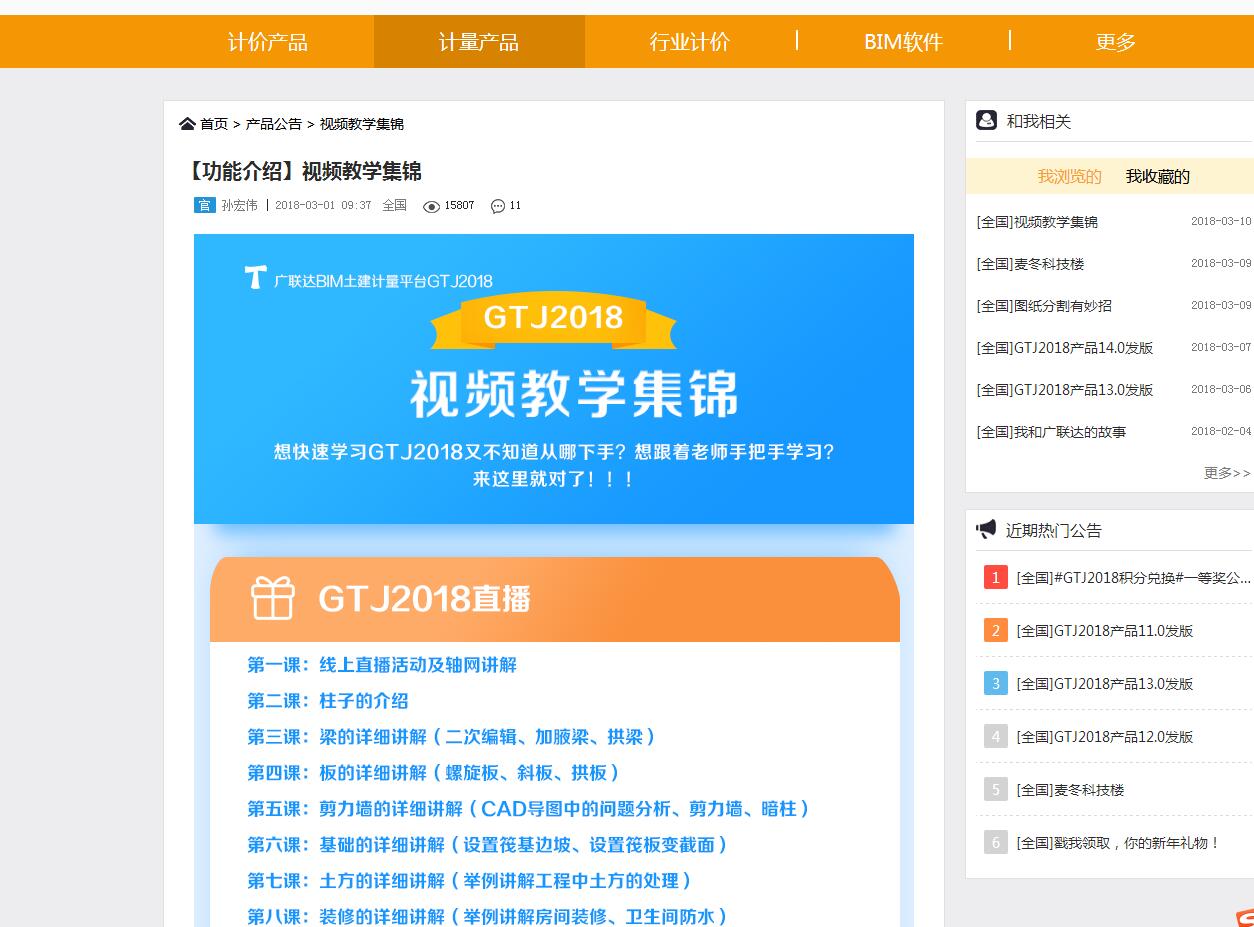The image size is (1254, 927).
Task: Open [全国]图纸分割有妙招 entry
Action: pos(1044,306)
